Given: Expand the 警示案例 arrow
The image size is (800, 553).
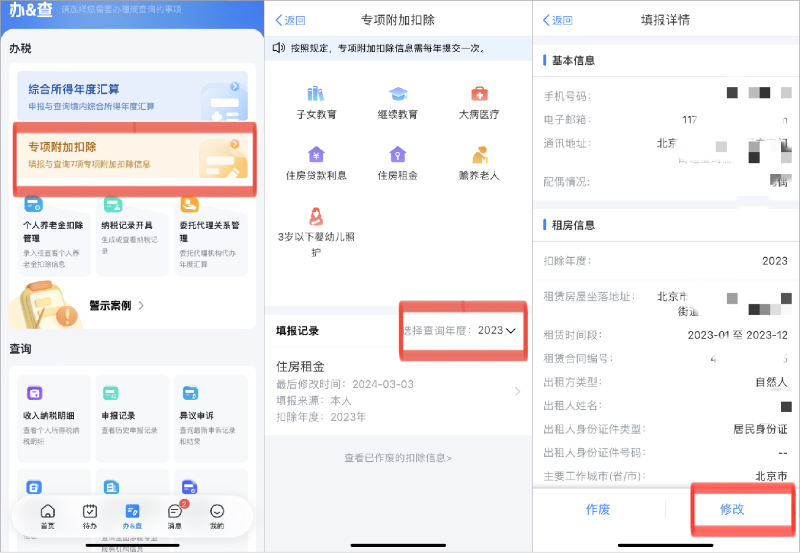Looking at the screenshot, I should 141,306.
